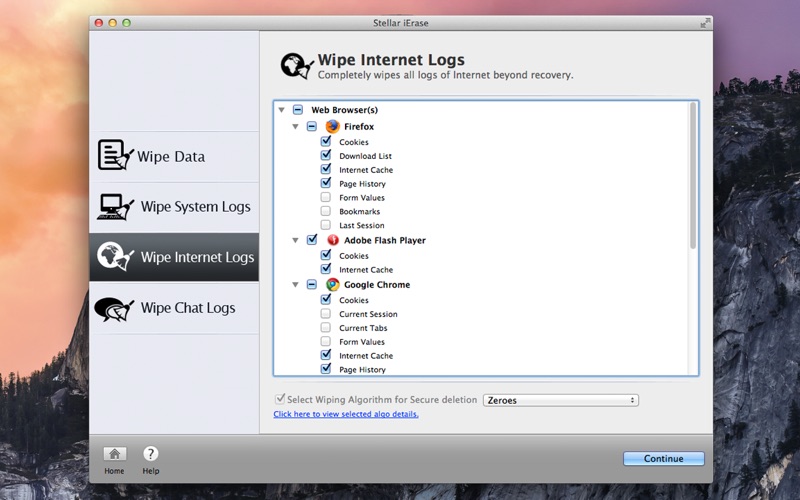Click the 'Last Session' text under Firefox
This screenshot has height=500, width=800.
coord(362,225)
